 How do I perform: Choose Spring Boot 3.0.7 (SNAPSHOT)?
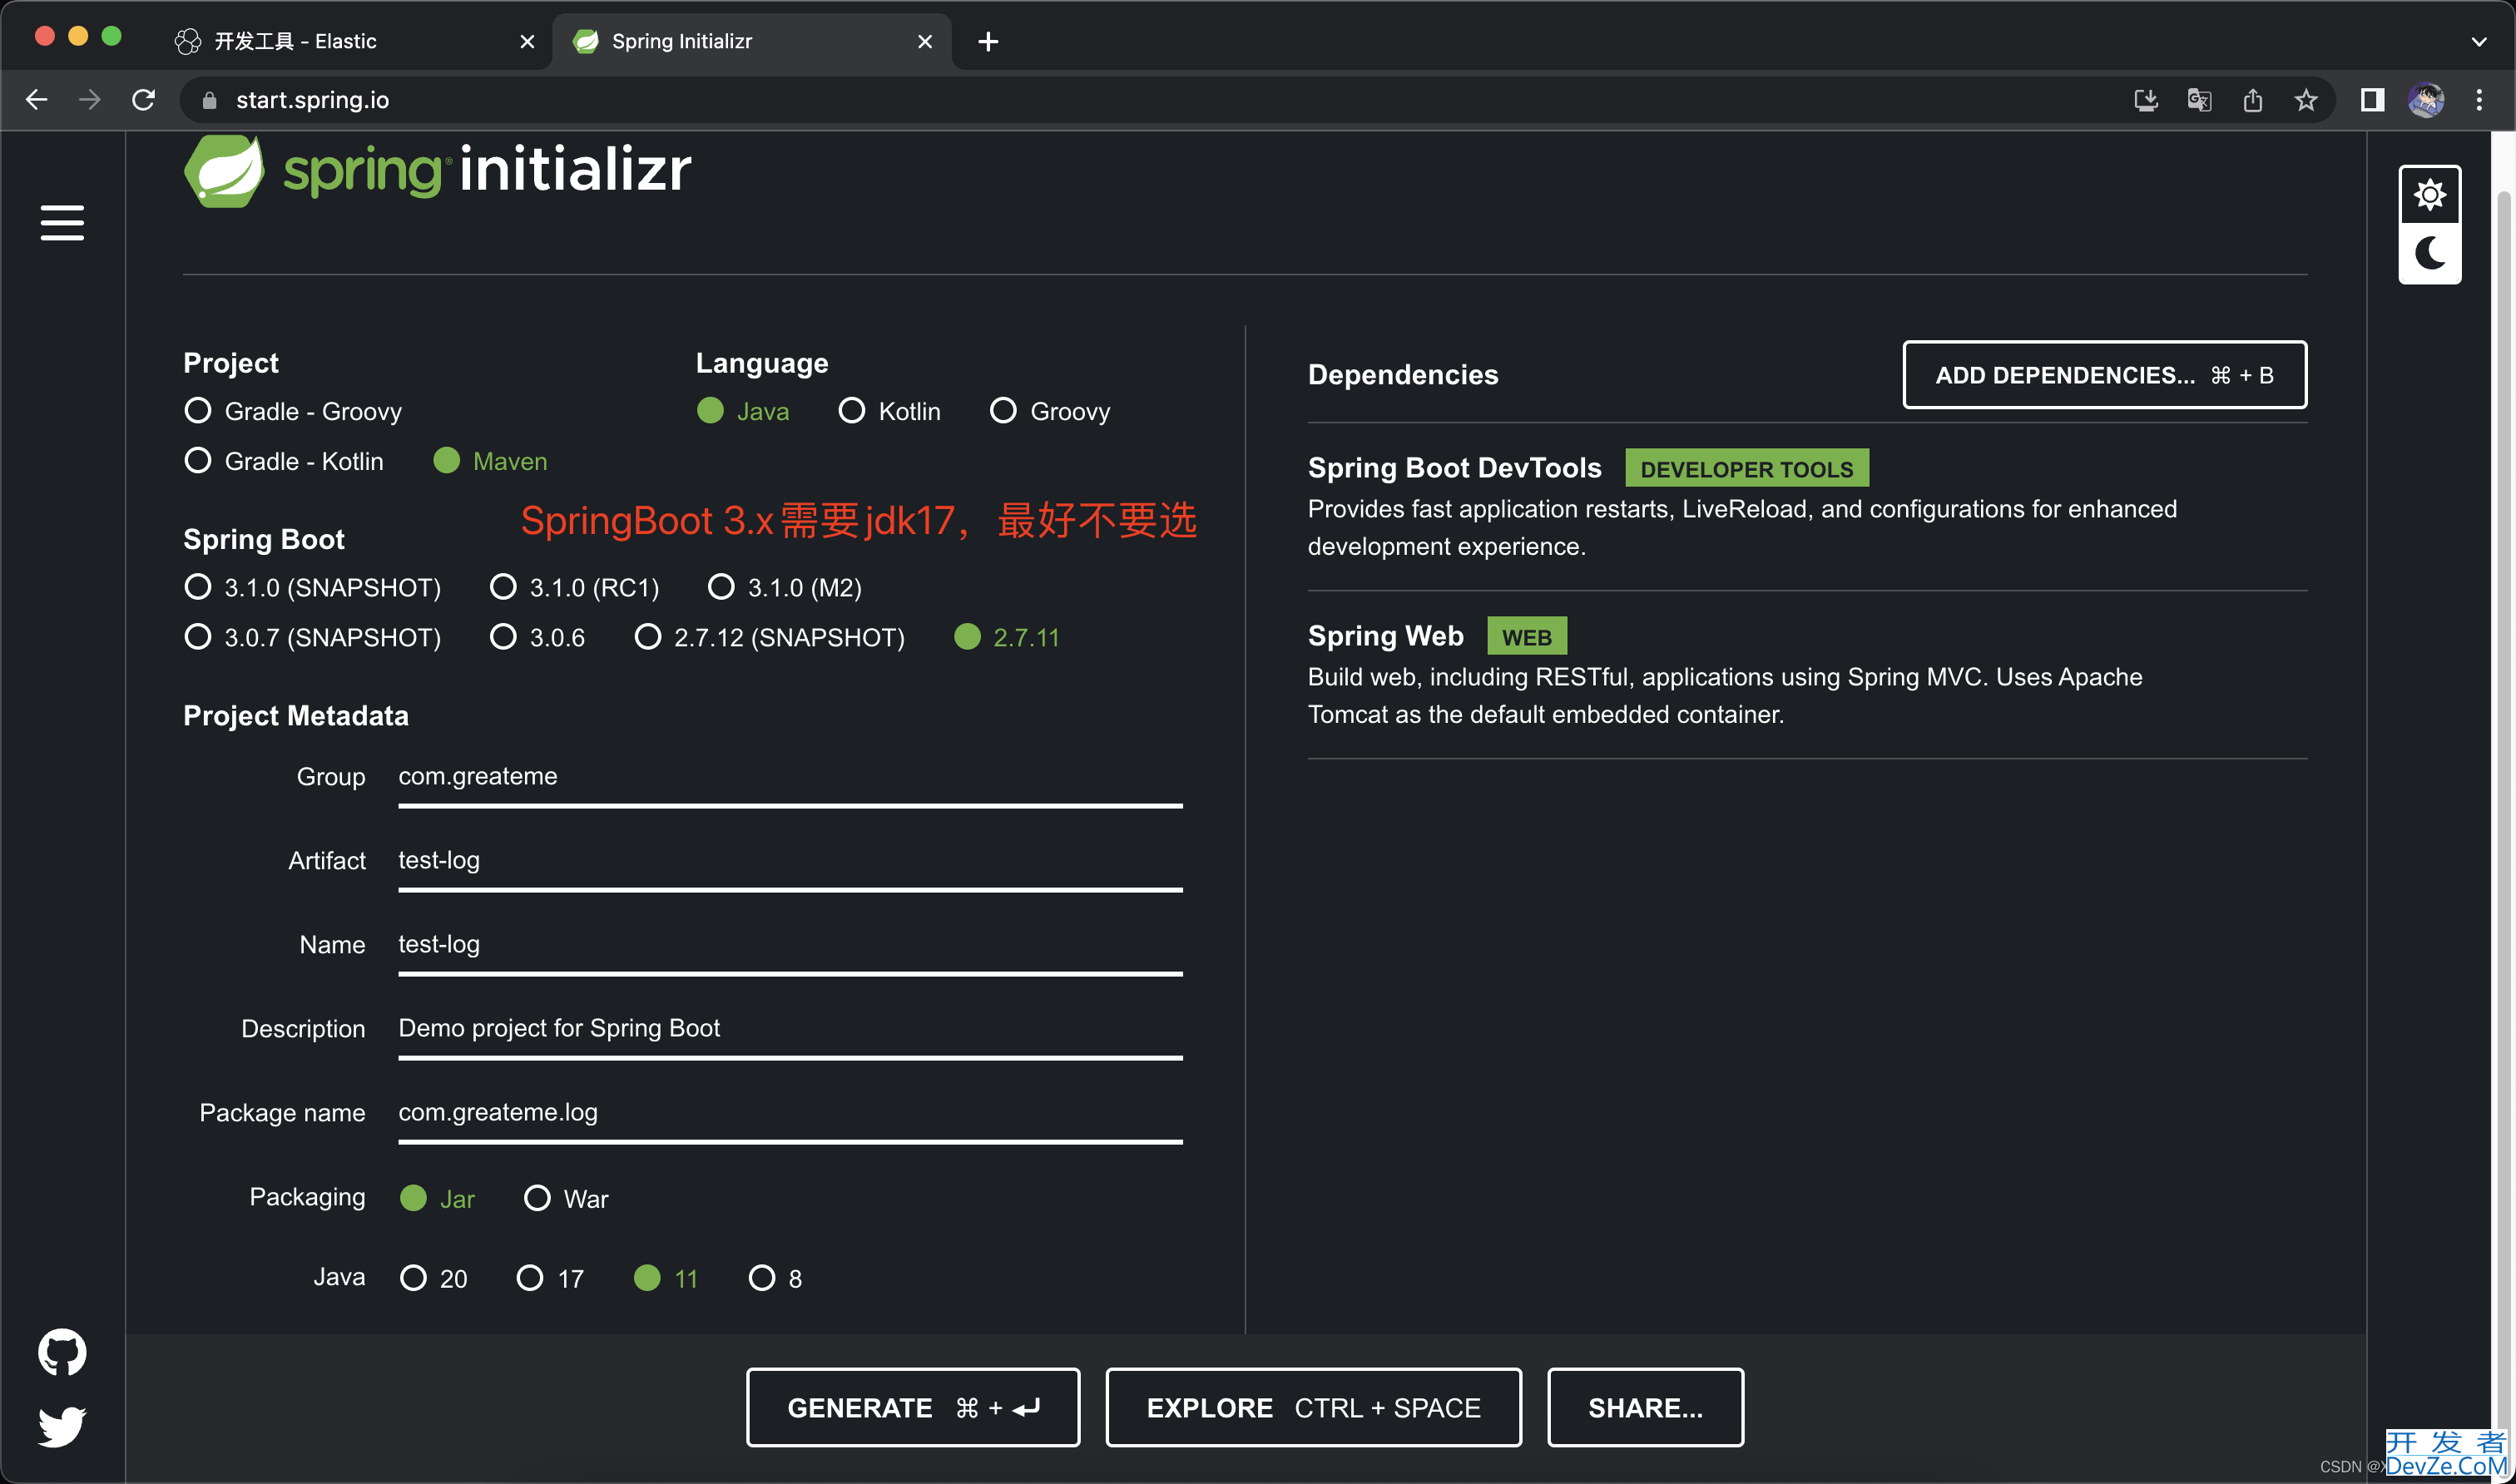(x=312, y=637)
